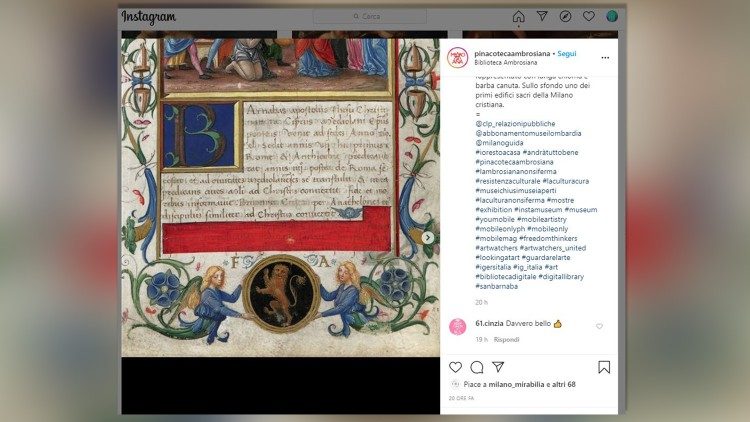Go to next image in carousel
Image resolution: width=750 pixels, height=422 pixels.
point(428,237)
